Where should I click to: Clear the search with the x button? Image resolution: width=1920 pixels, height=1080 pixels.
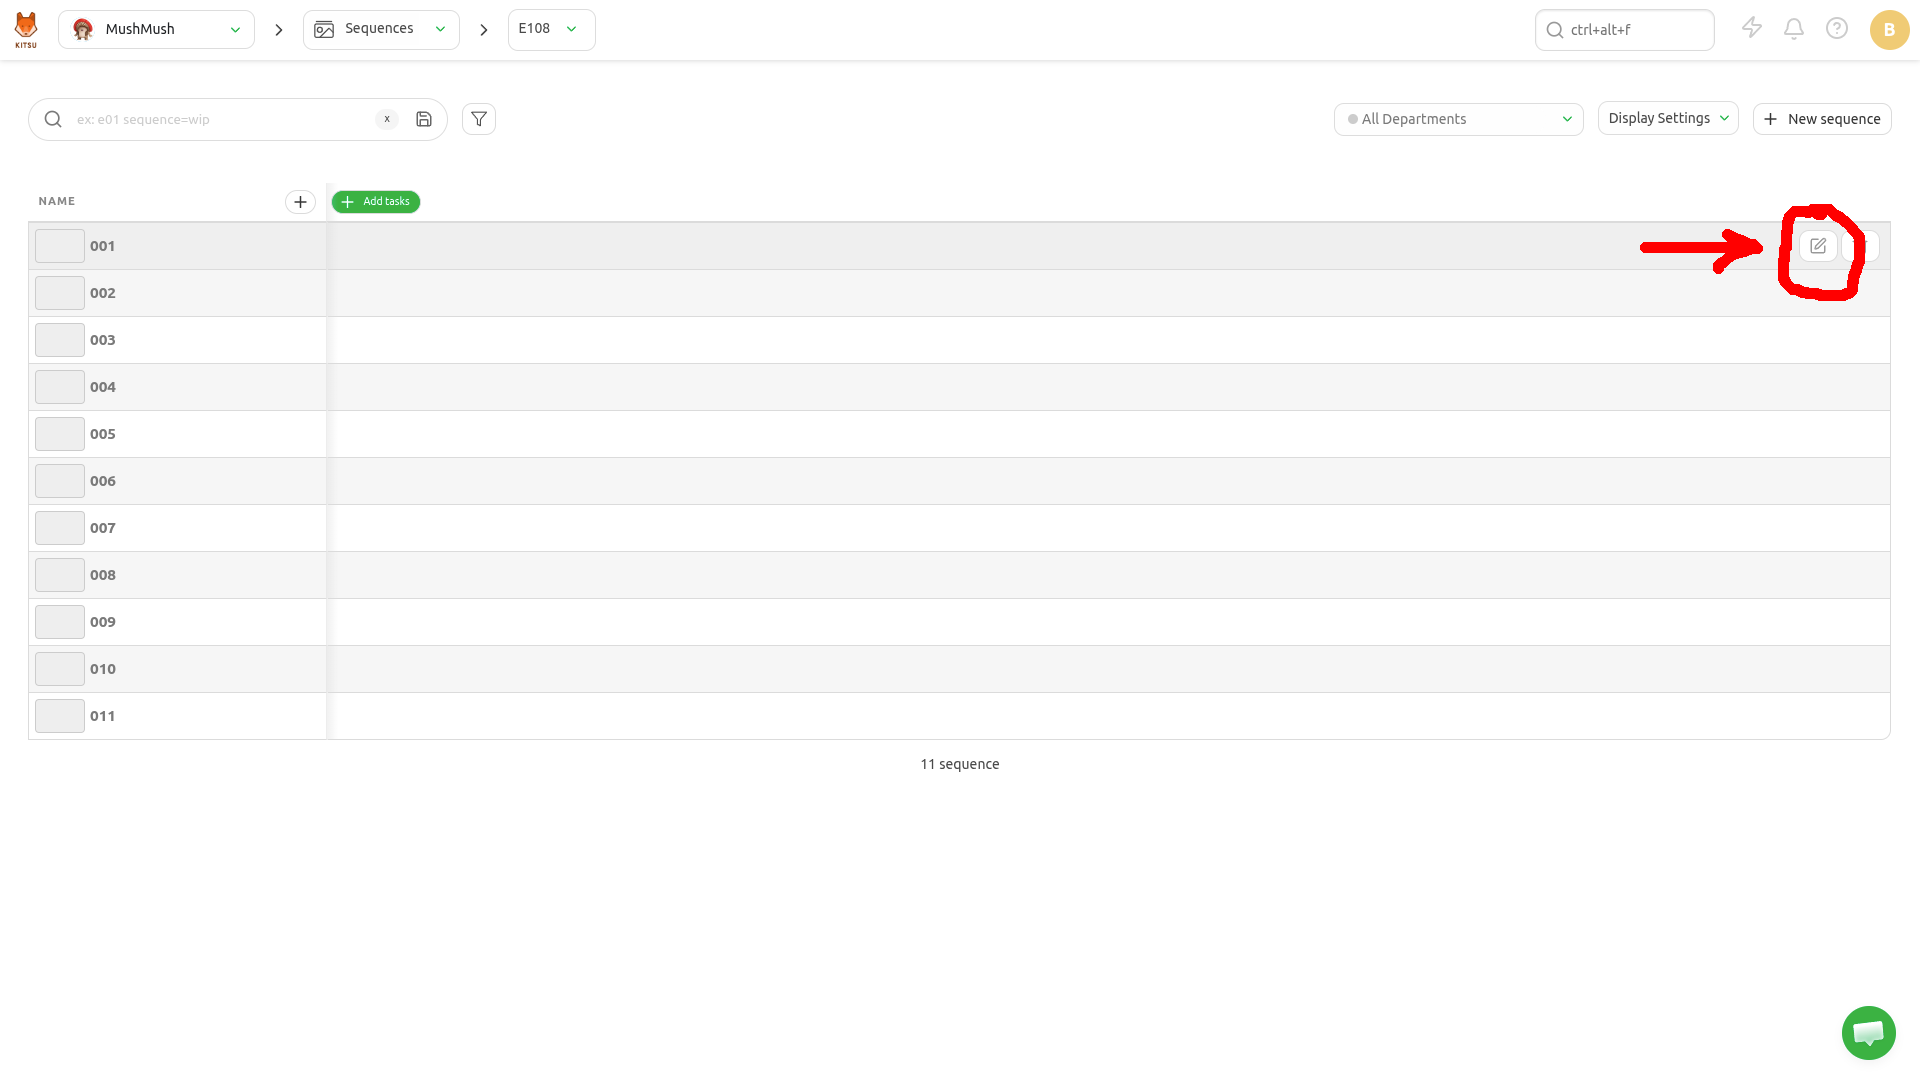click(387, 119)
